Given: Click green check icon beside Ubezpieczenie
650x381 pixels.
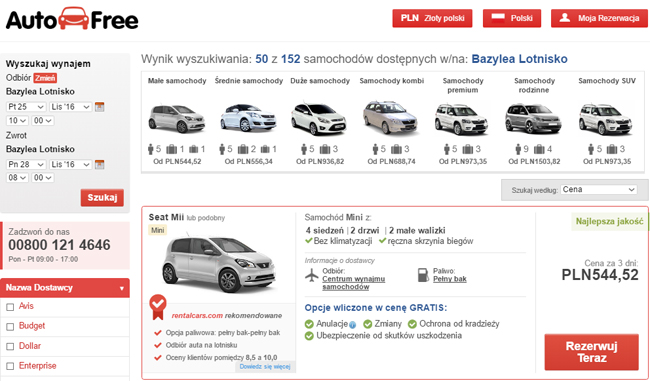Looking at the screenshot, I should coord(309,336).
